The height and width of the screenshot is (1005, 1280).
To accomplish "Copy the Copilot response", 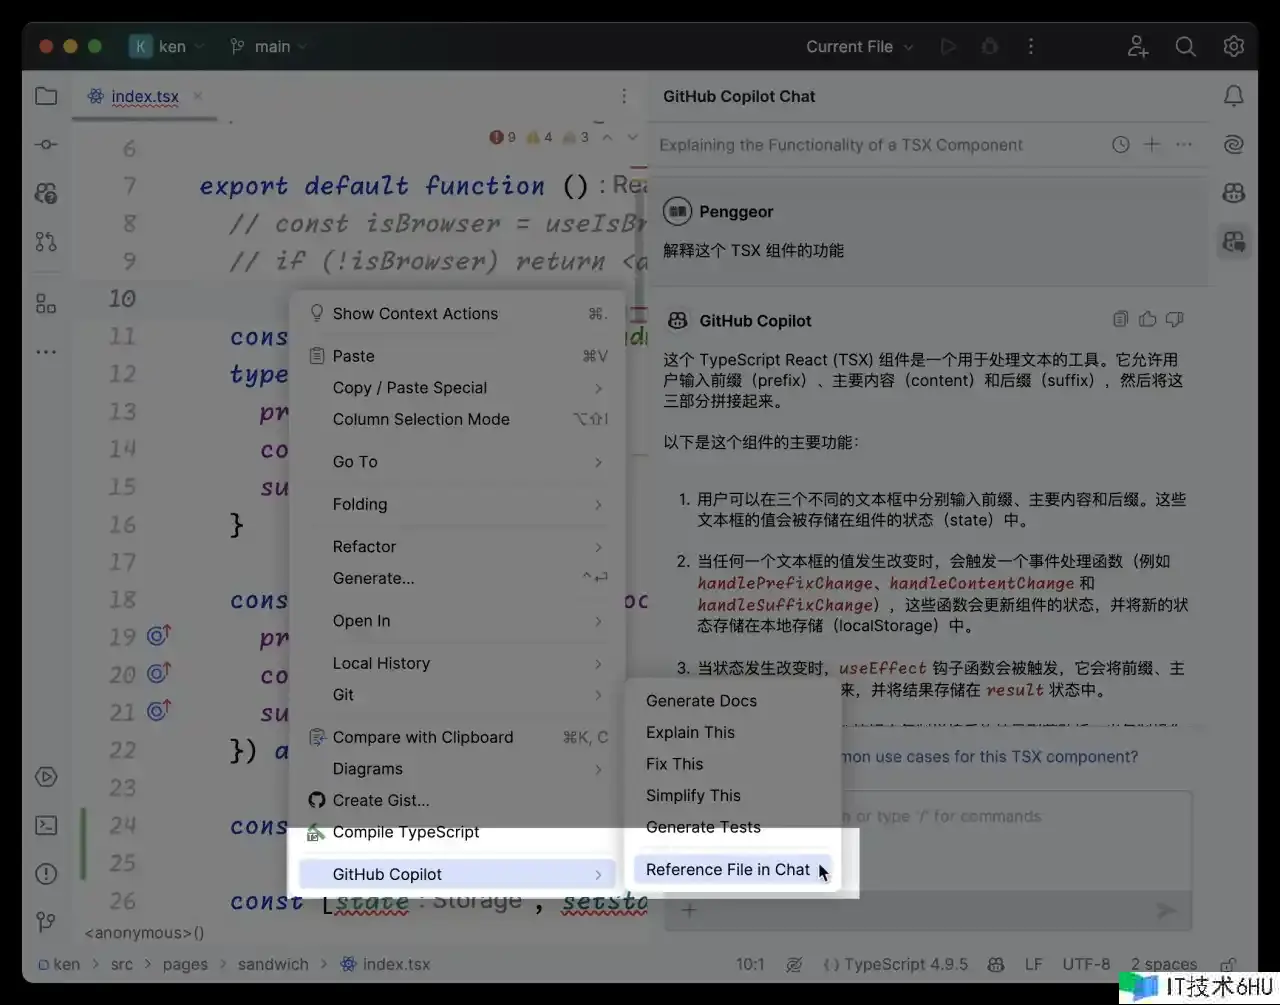I will pos(1120,319).
